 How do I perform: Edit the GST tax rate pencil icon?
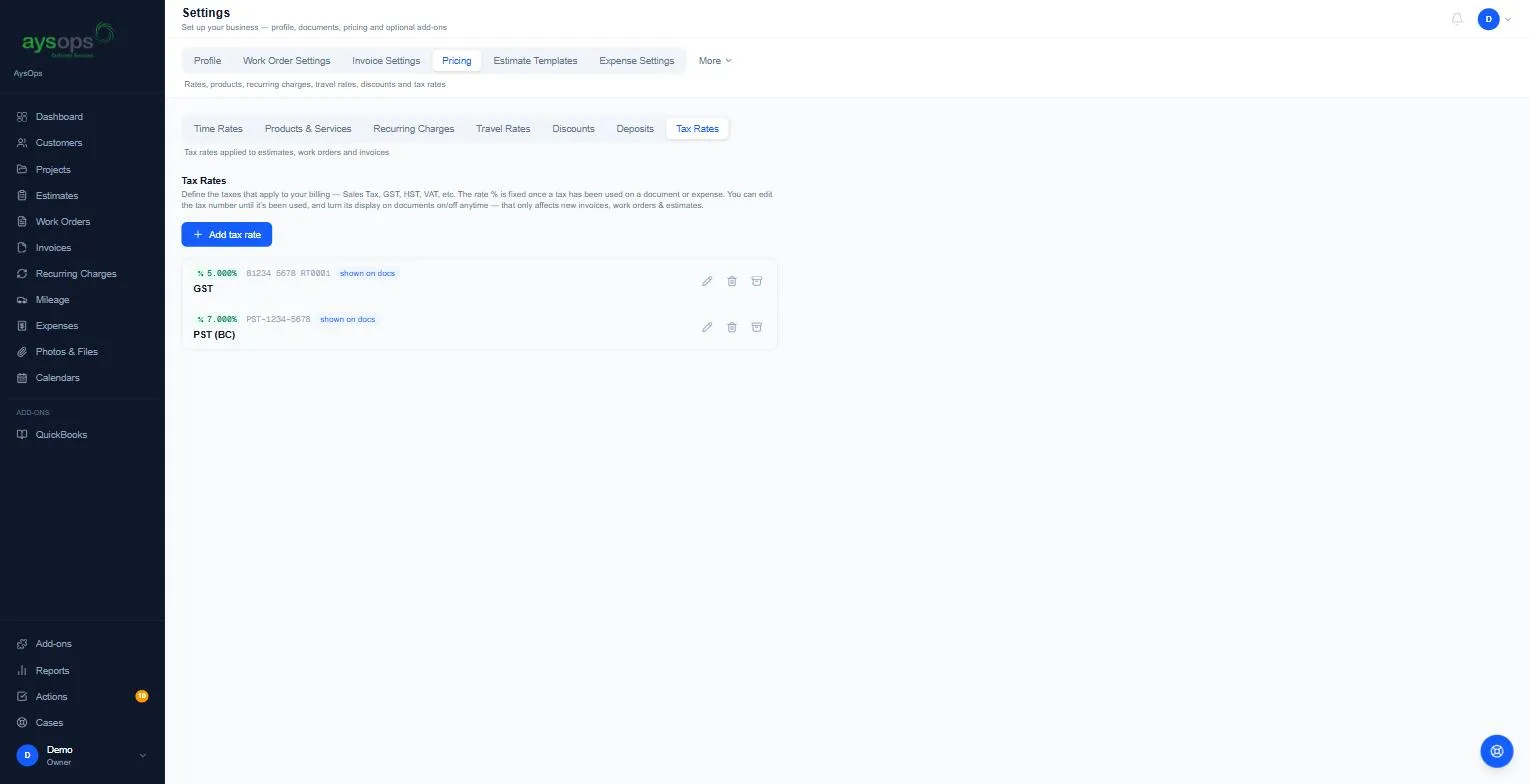707,281
